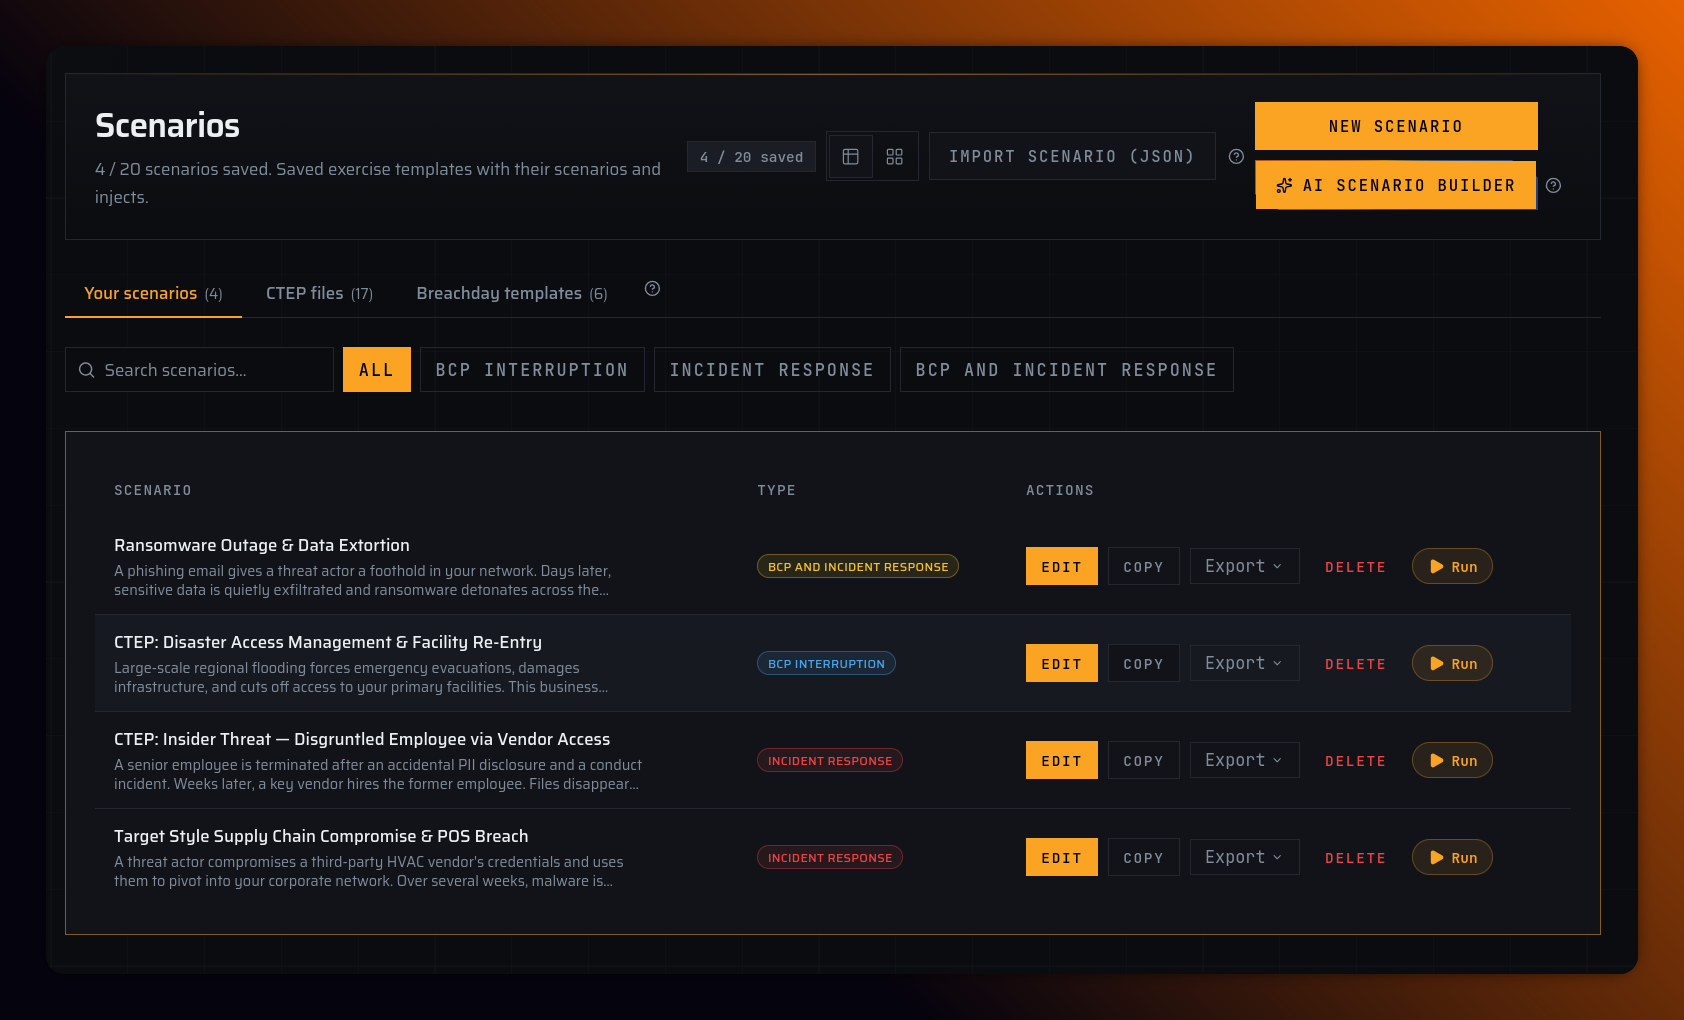The image size is (1684, 1020).
Task: Focus the Search scenarios field
Action: (199, 370)
